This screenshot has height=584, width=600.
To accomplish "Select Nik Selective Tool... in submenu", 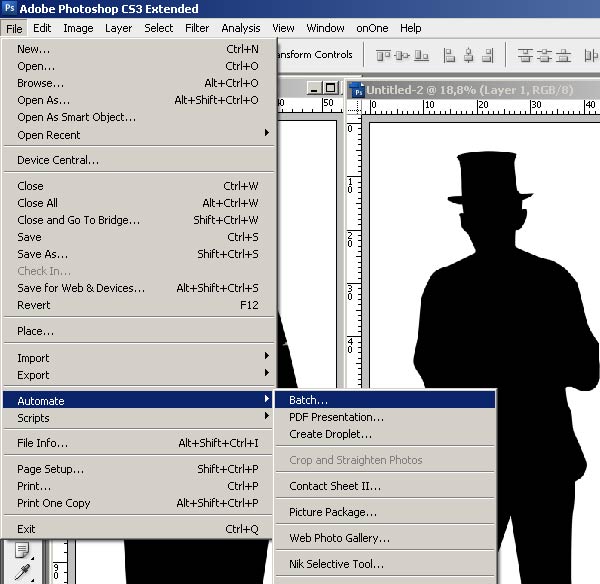I will coord(385,564).
